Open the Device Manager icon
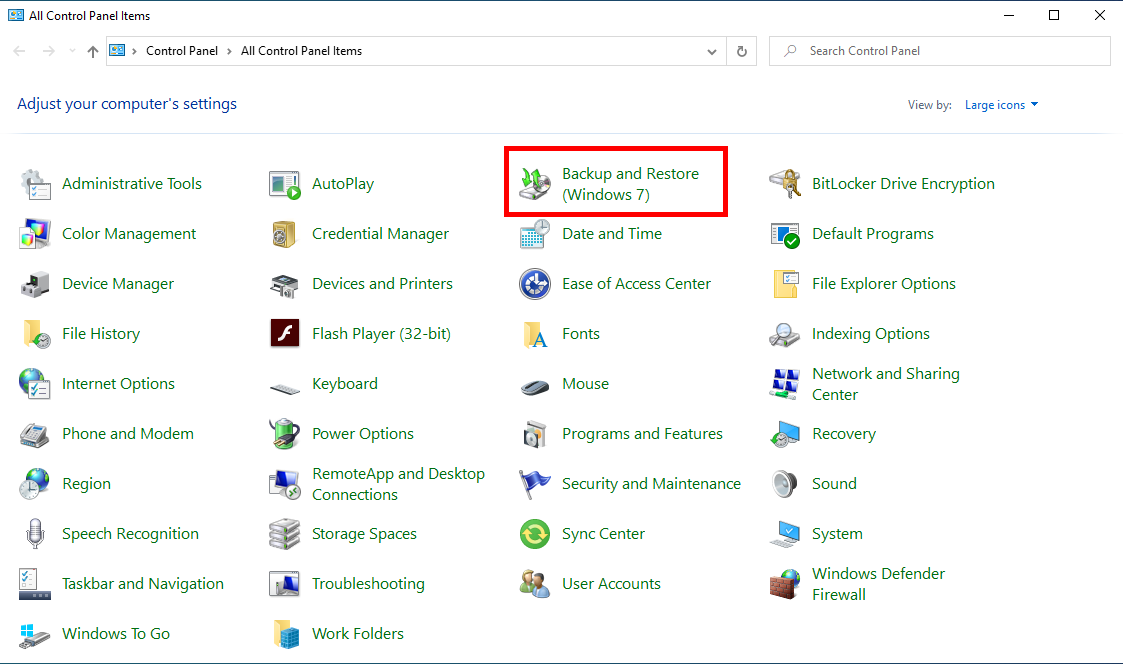 [35, 284]
